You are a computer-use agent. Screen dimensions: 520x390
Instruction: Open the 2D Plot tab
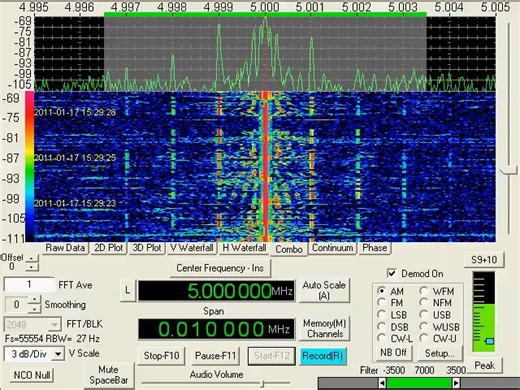point(109,248)
